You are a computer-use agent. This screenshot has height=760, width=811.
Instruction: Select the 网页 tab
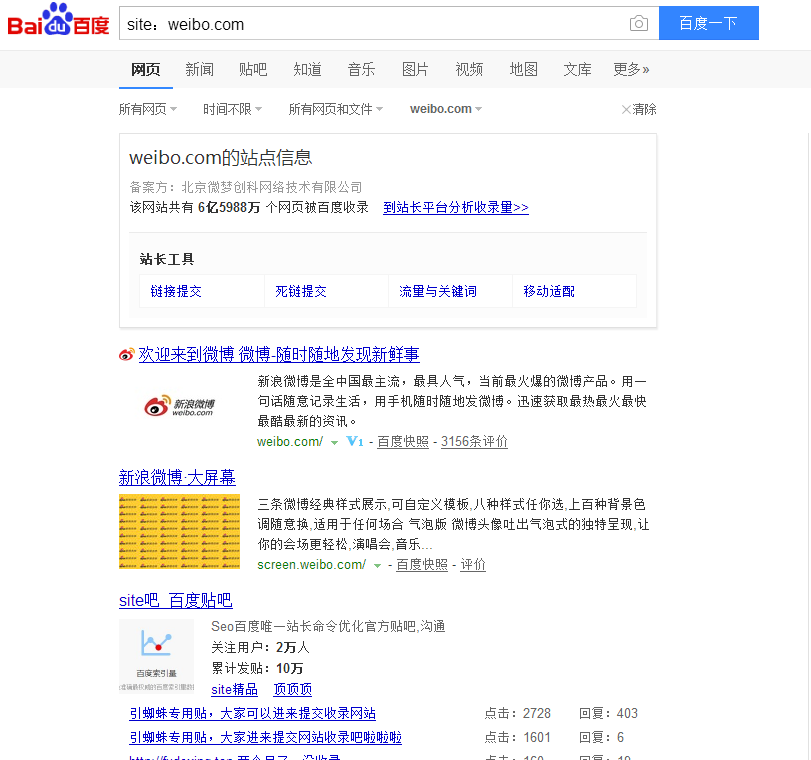[x=145, y=69]
